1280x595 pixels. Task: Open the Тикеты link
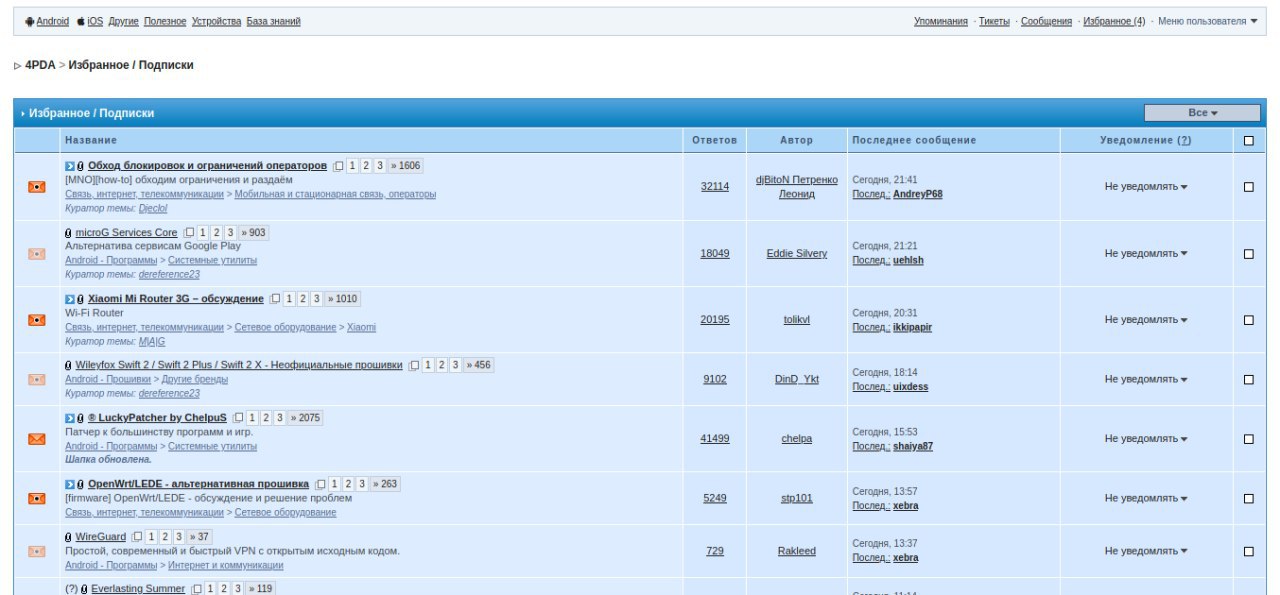tap(994, 21)
